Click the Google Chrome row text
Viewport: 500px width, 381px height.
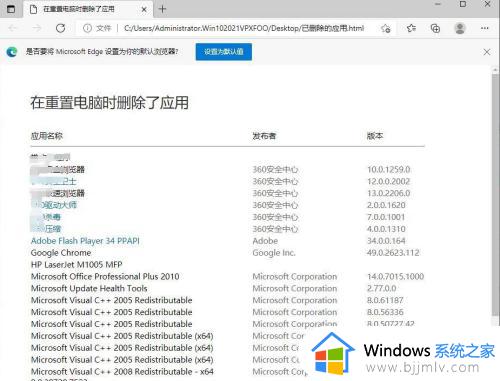click(x=61, y=253)
